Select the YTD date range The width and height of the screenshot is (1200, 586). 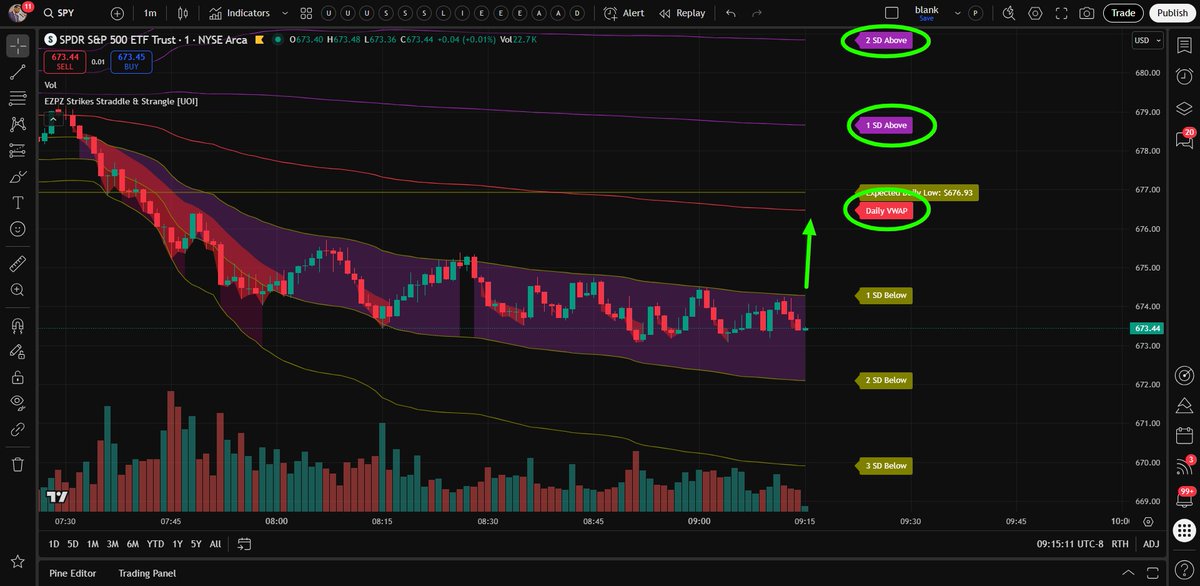[155, 544]
